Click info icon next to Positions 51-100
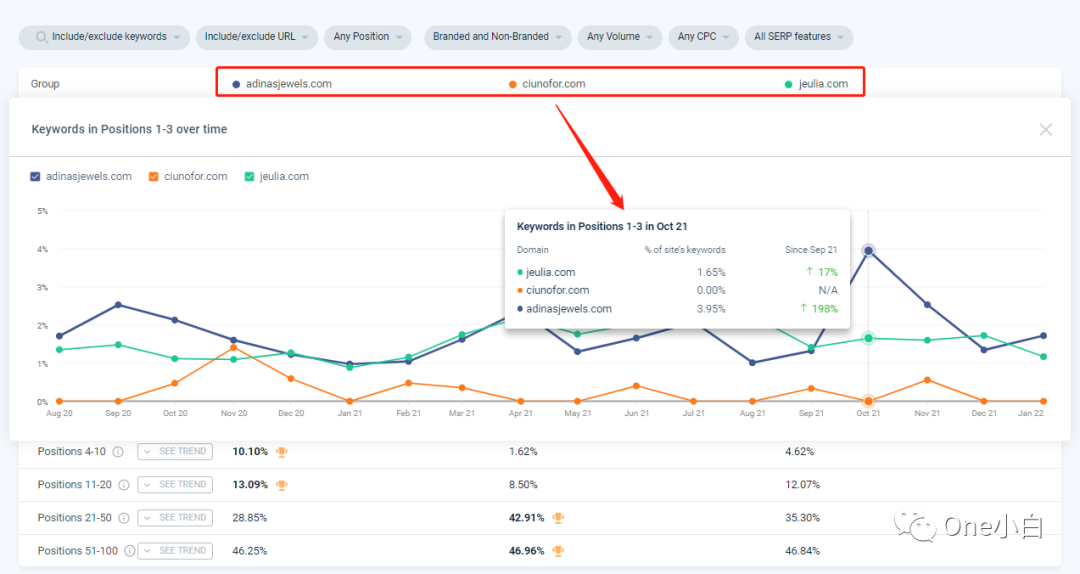 pos(129,551)
